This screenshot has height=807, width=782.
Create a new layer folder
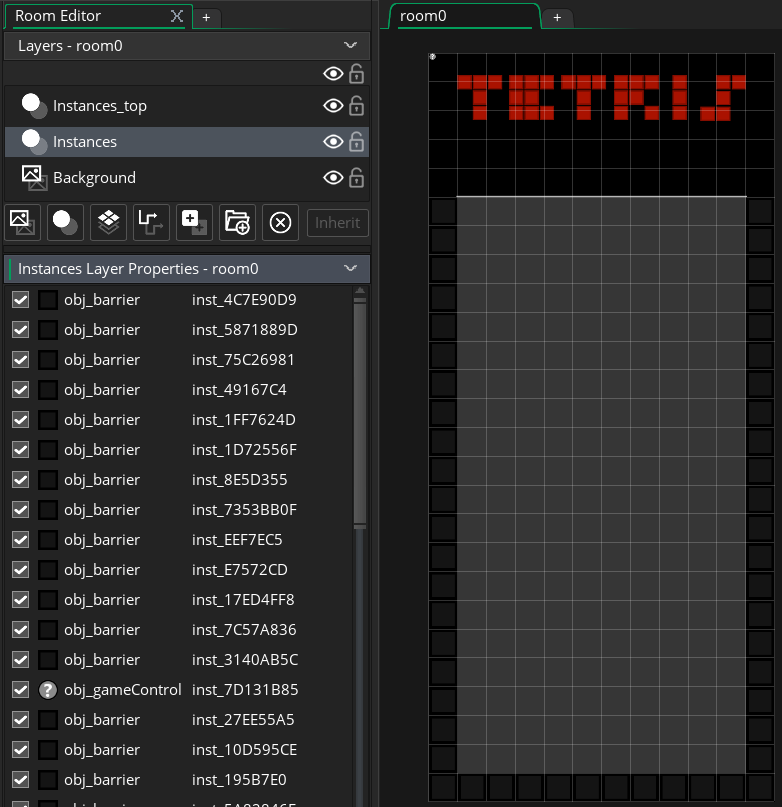tap(237, 222)
